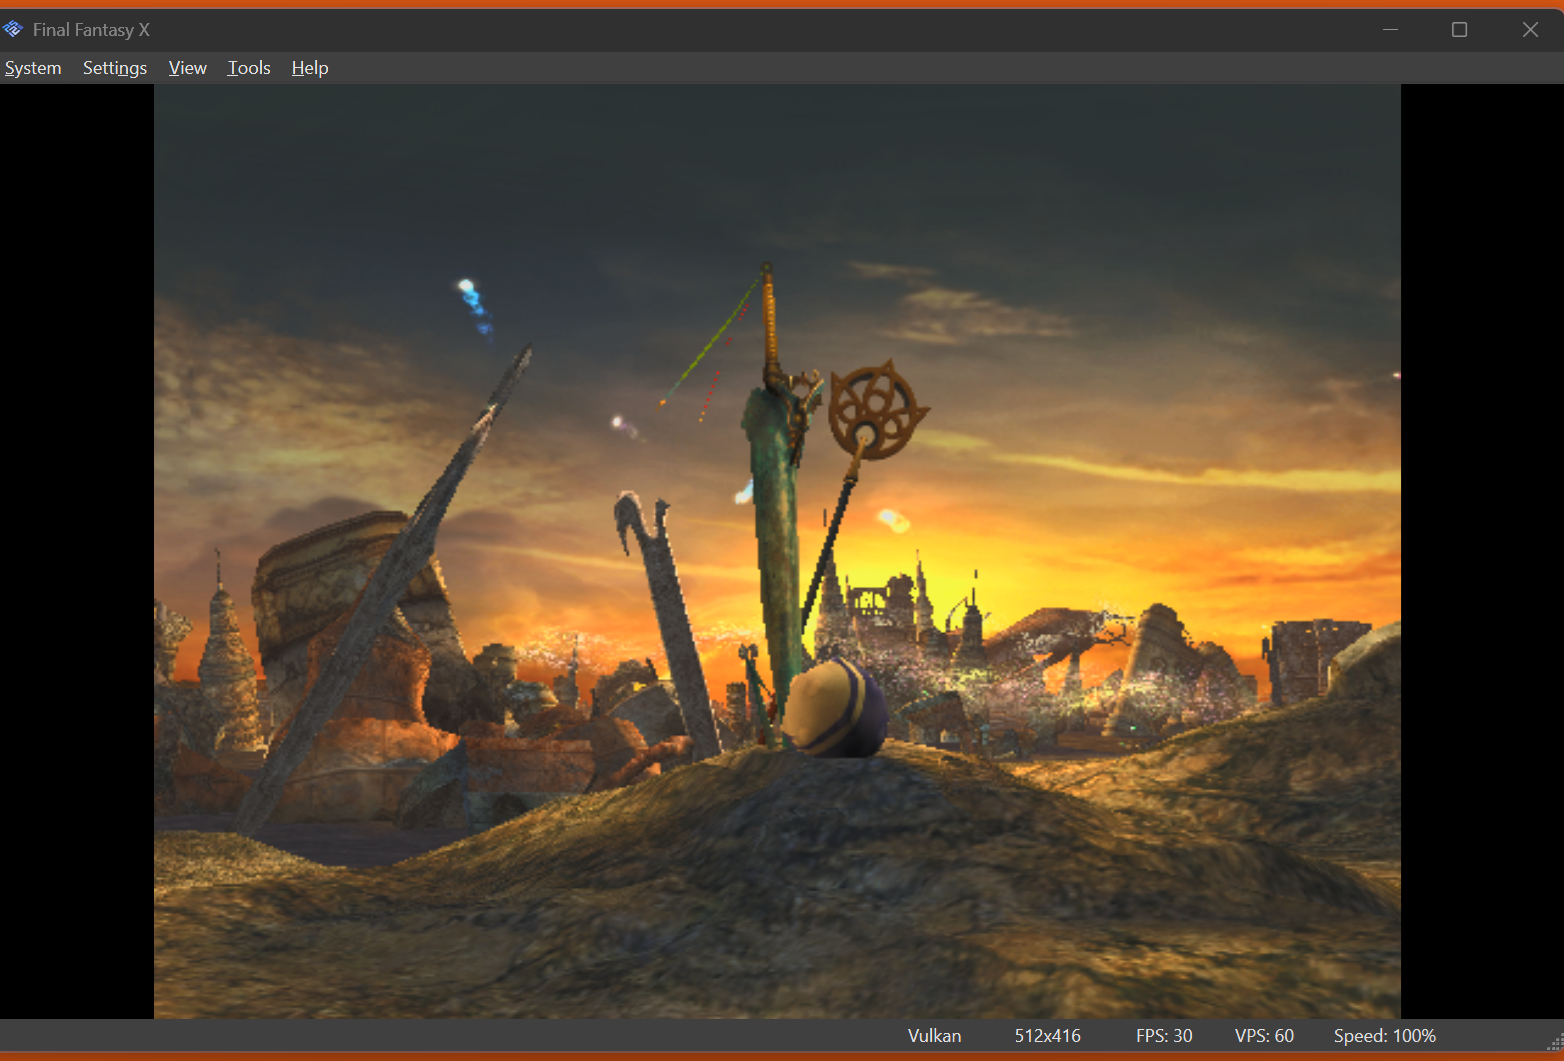1564x1061 pixels.
Task: Minimize the Final Fantasy X window
Action: click(1390, 30)
